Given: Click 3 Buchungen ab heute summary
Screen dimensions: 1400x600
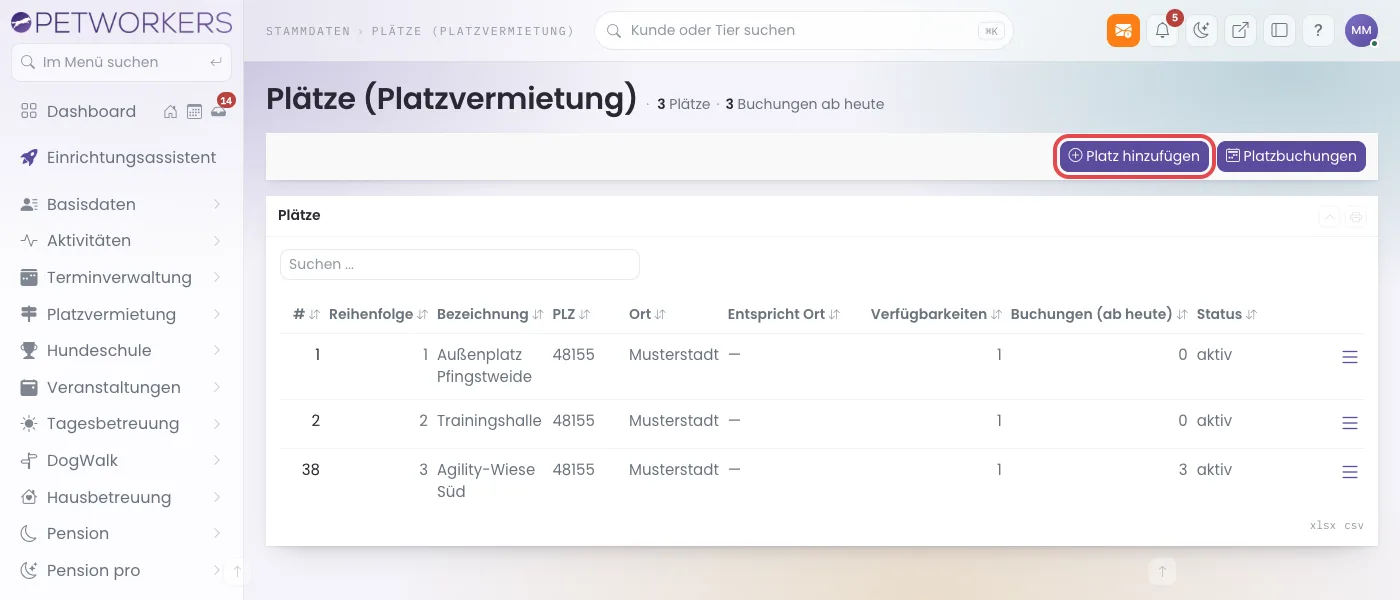Looking at the screenshot, I should click(804, 104).
